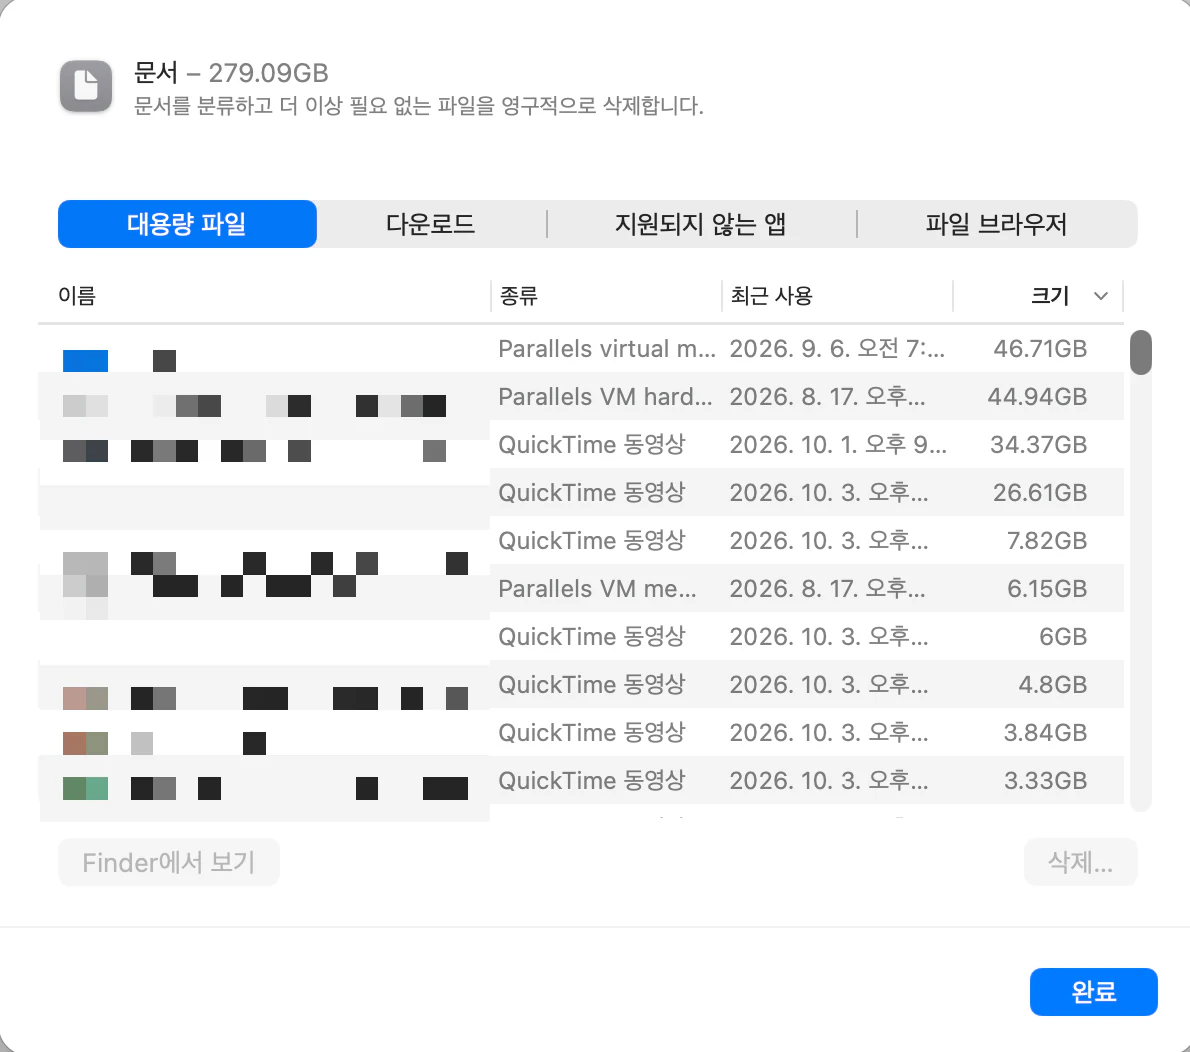
Task: Click the 문서 – 279.09GB heading
Action: point(231,73)
